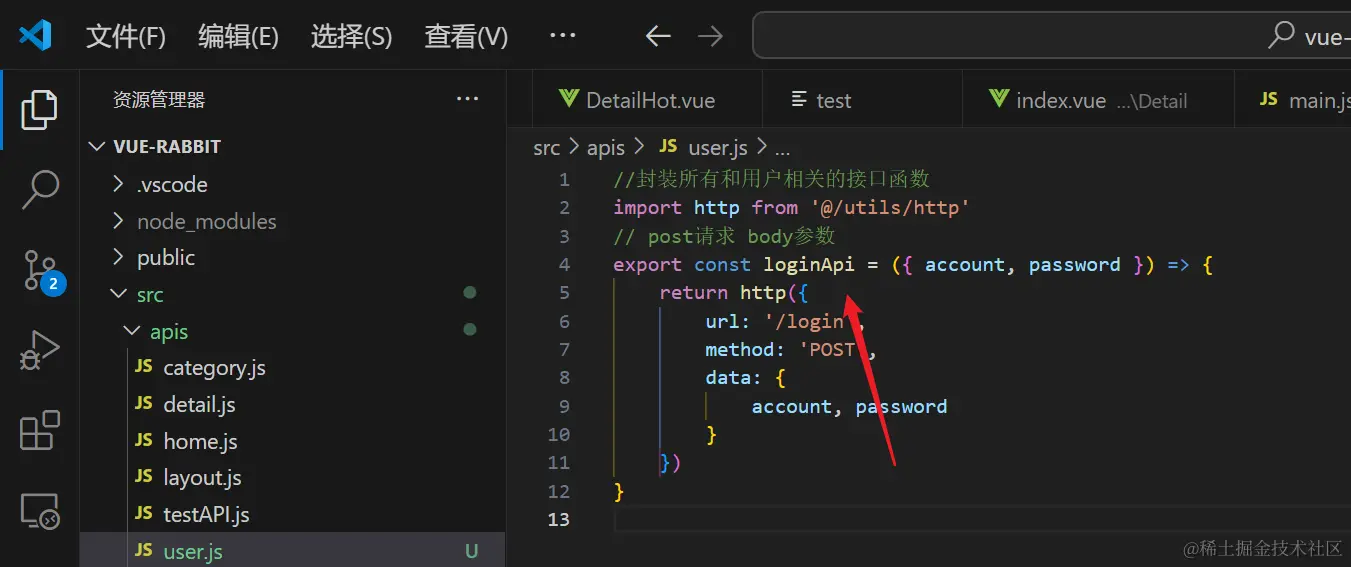
Task: Open the title bar overflow menu
Action: (563, 36)
